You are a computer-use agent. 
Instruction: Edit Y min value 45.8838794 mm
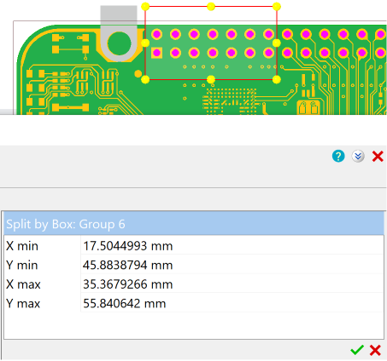tap(231, 265)
